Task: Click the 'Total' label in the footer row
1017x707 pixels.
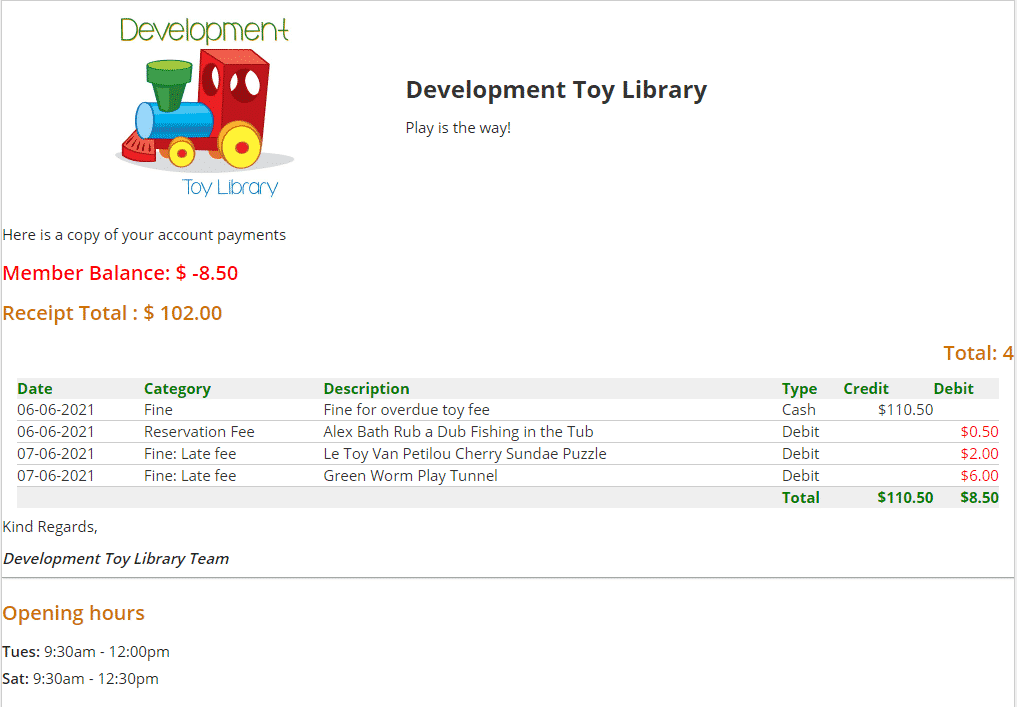Action: pos(800,497)
